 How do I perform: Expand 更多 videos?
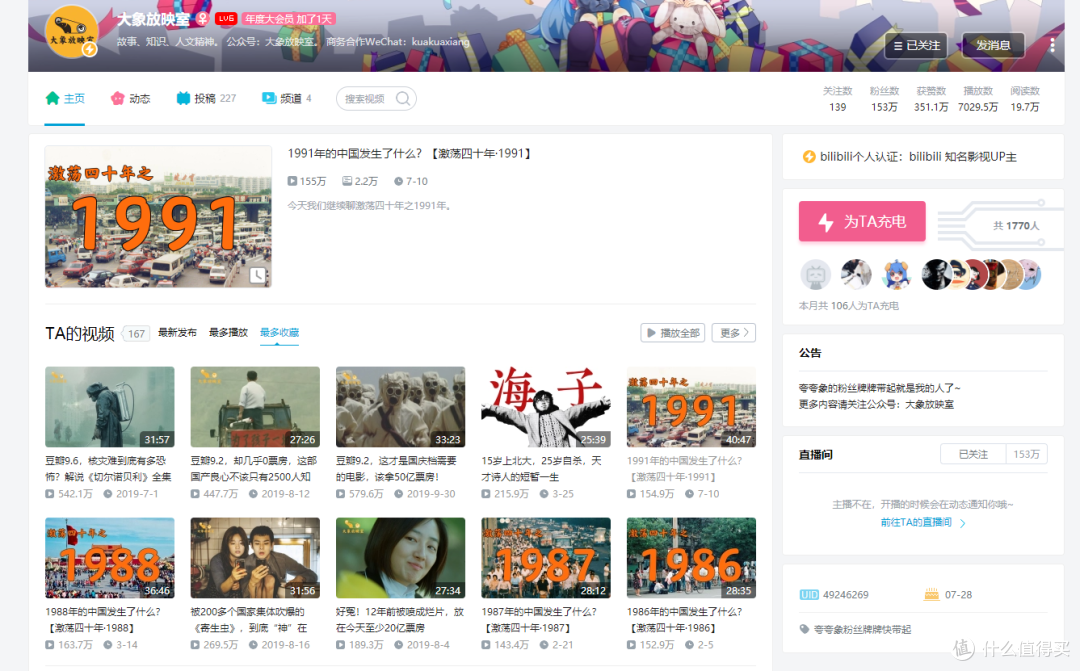tap(734, 333)
